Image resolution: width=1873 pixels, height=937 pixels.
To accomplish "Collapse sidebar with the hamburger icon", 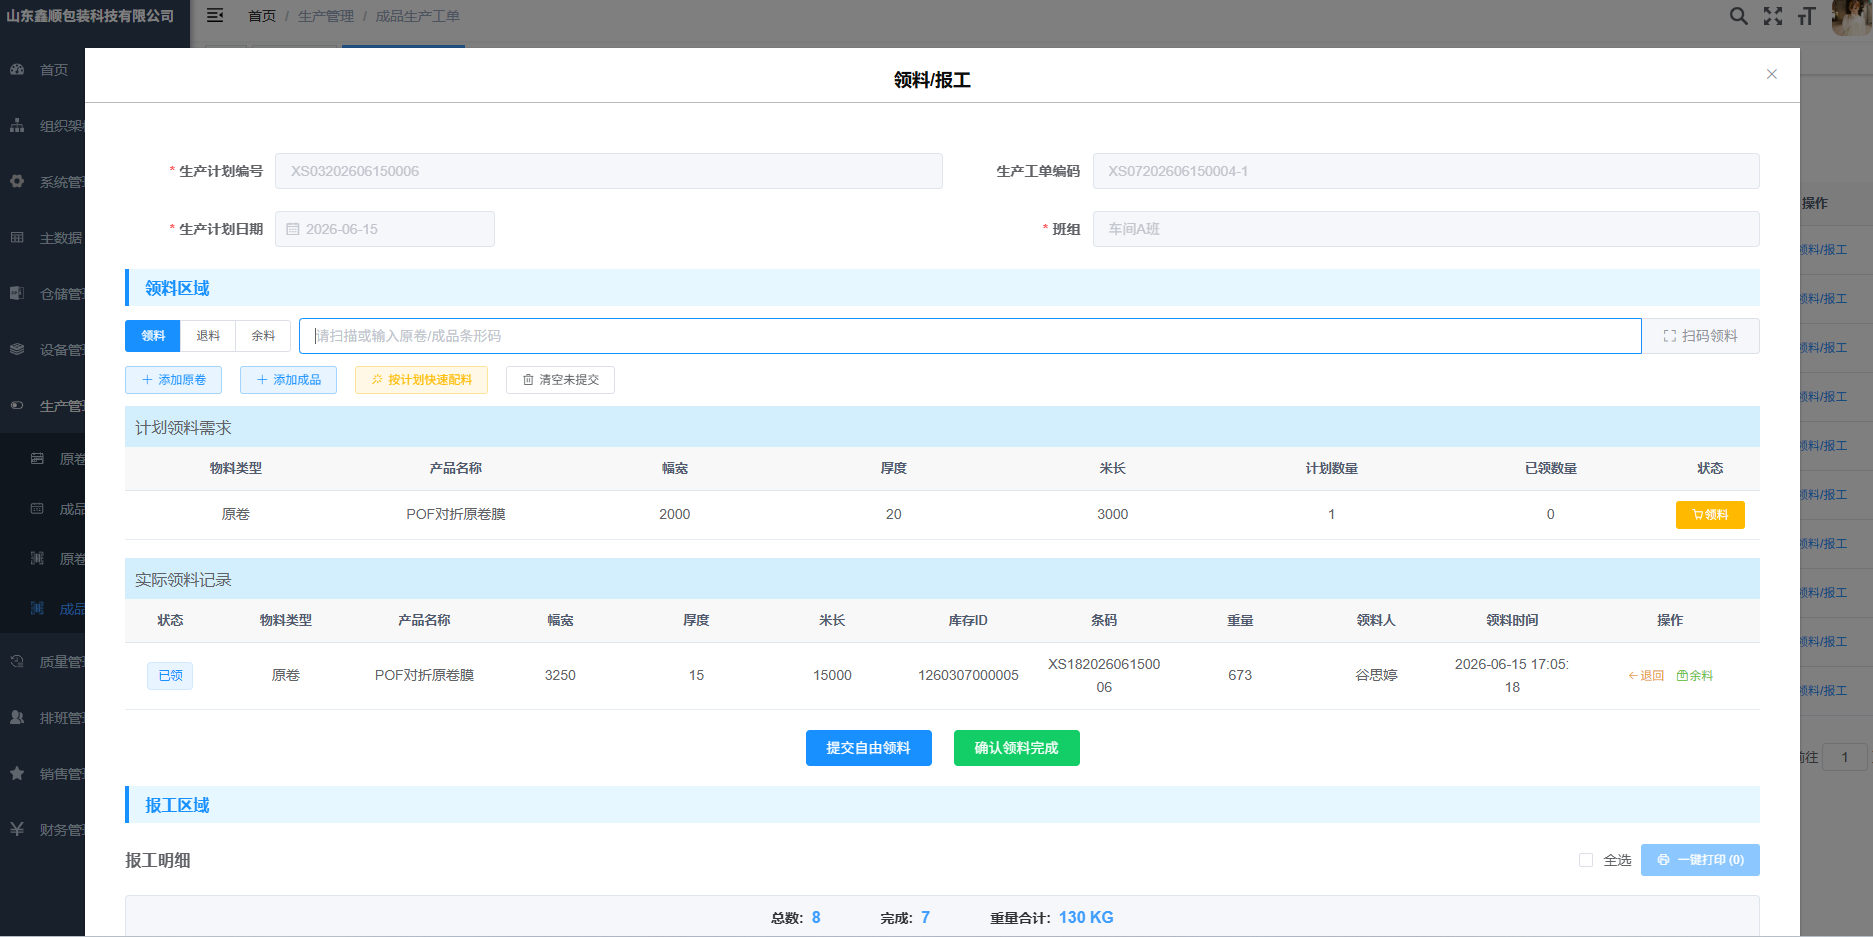I will [x=215, y=16].
